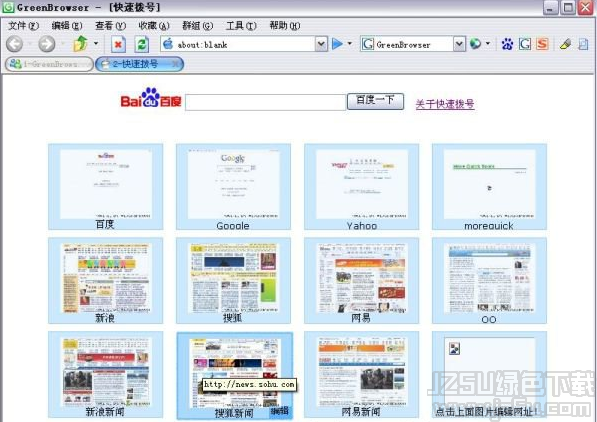
Task: Click the document page toolbar icon
Action: pyautogui.click(x=583, y=44)
